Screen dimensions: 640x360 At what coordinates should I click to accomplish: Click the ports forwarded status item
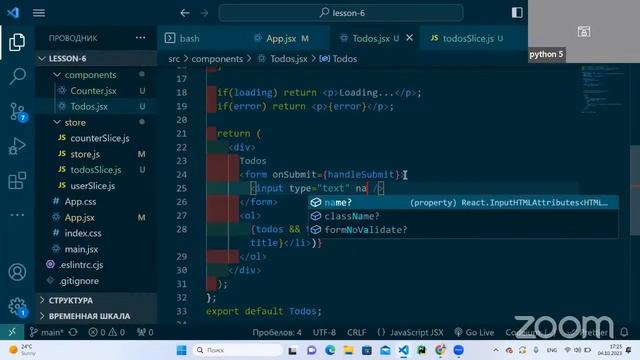pos(145,332)
